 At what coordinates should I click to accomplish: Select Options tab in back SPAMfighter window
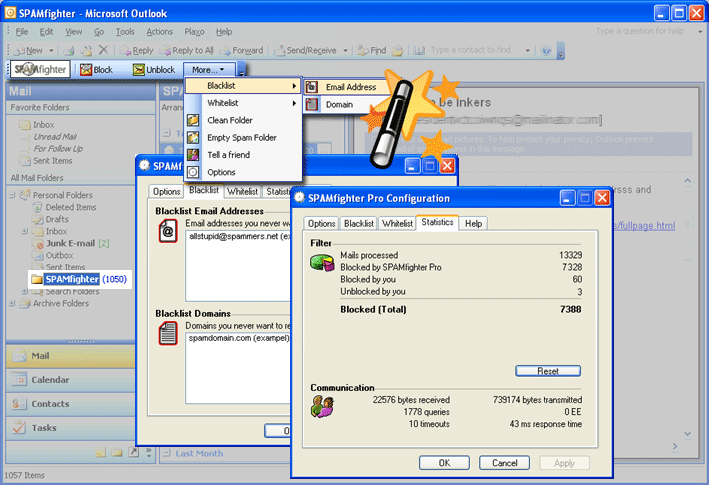point(166,192)
